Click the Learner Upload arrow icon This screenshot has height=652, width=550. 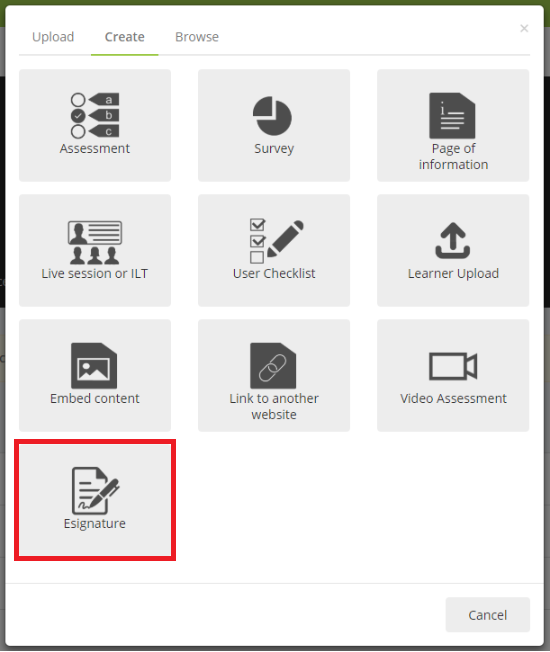click(x=453, y=240)
